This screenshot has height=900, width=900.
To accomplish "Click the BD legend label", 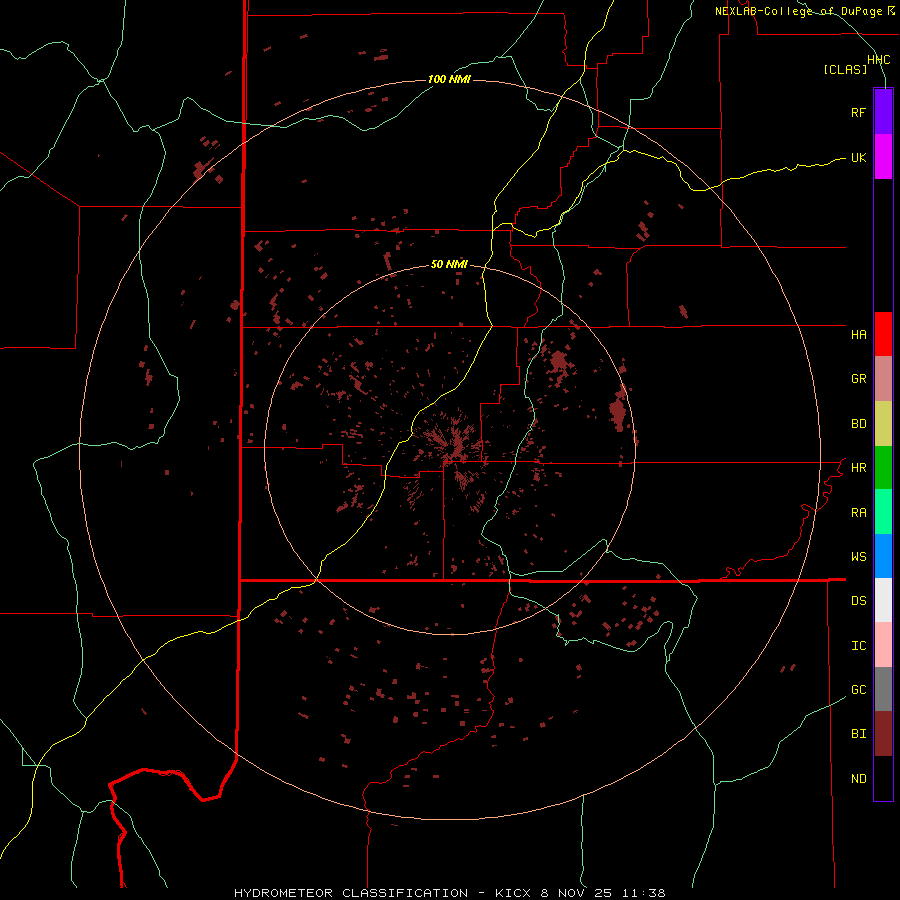I will click(858, 424).
